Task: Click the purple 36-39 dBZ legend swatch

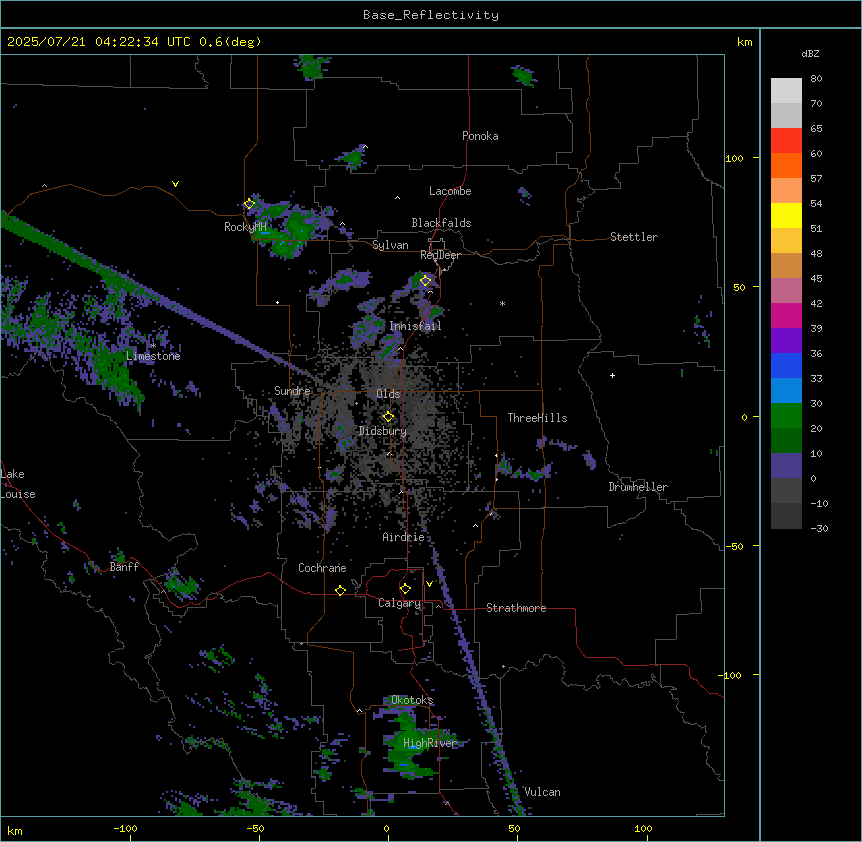Action: click(x=786, y=341)
